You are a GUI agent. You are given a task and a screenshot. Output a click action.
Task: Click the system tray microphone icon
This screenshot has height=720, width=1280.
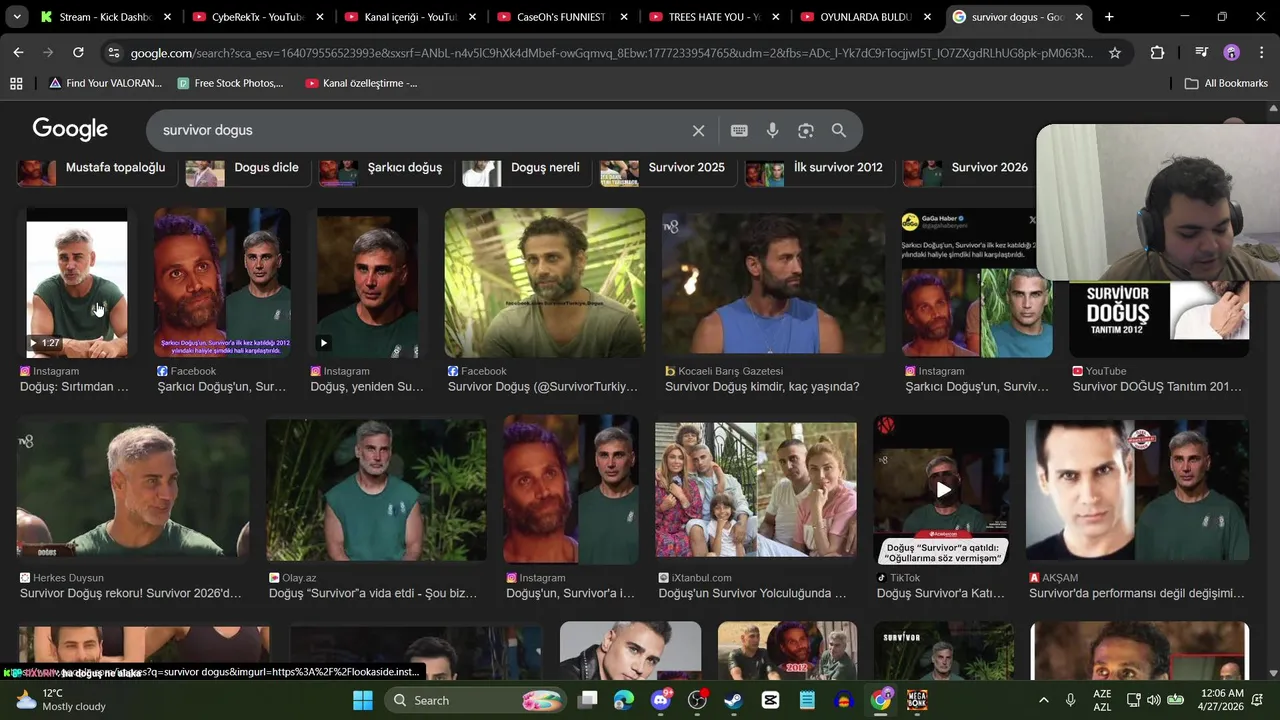point(1071,700)
